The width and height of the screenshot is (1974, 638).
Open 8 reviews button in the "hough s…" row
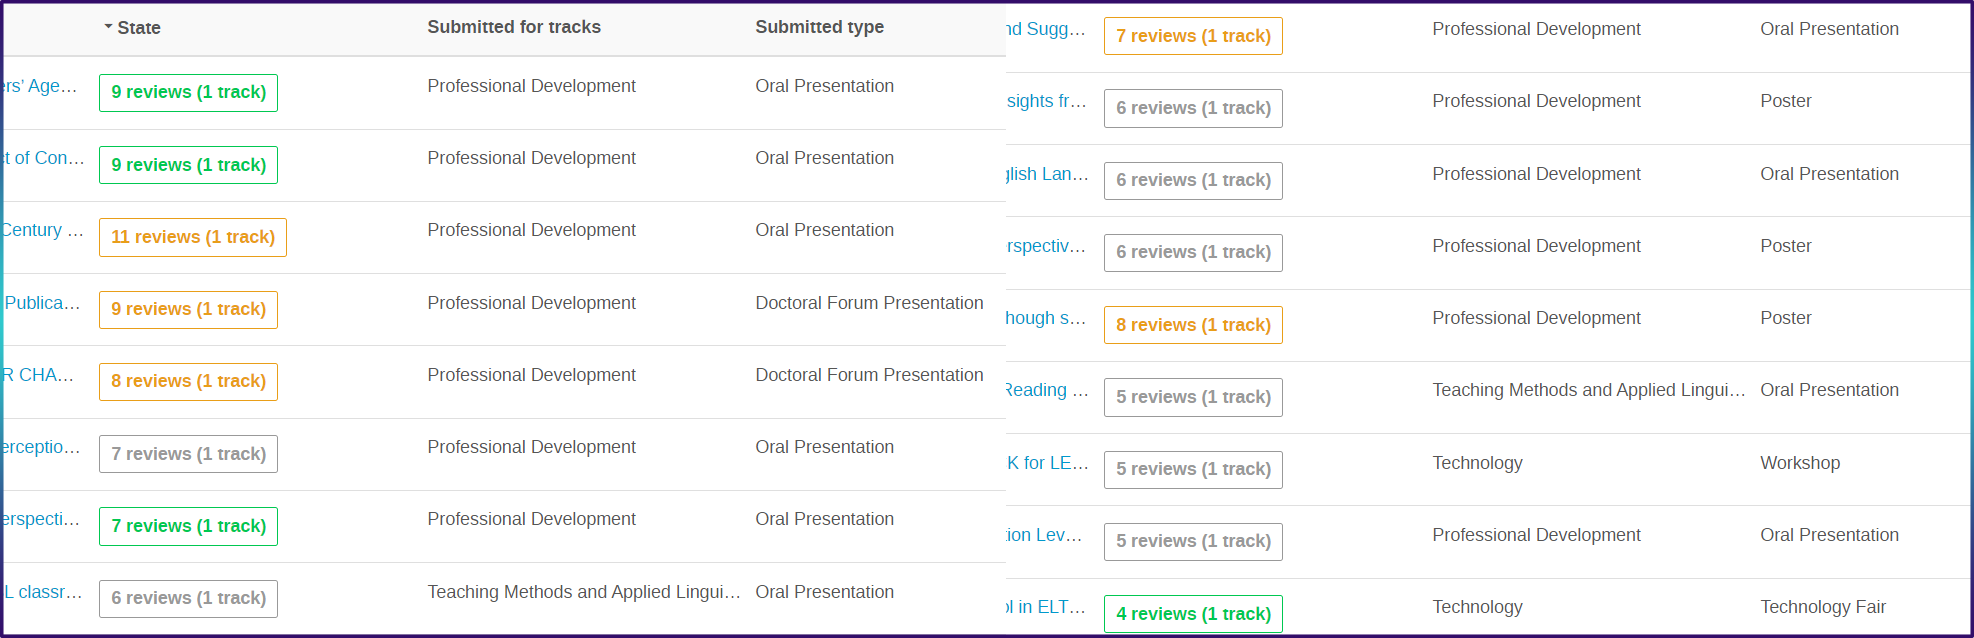[1193, 325]
